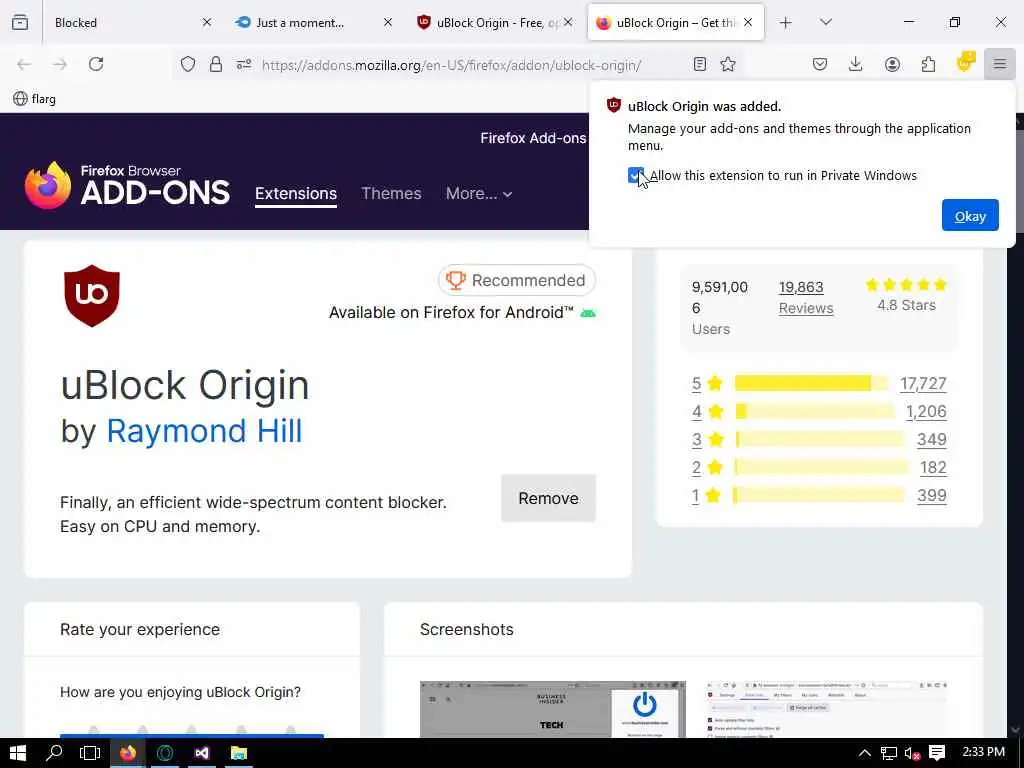
Task: Click the 4 star rating bar
Action: [x=815, y=411]
